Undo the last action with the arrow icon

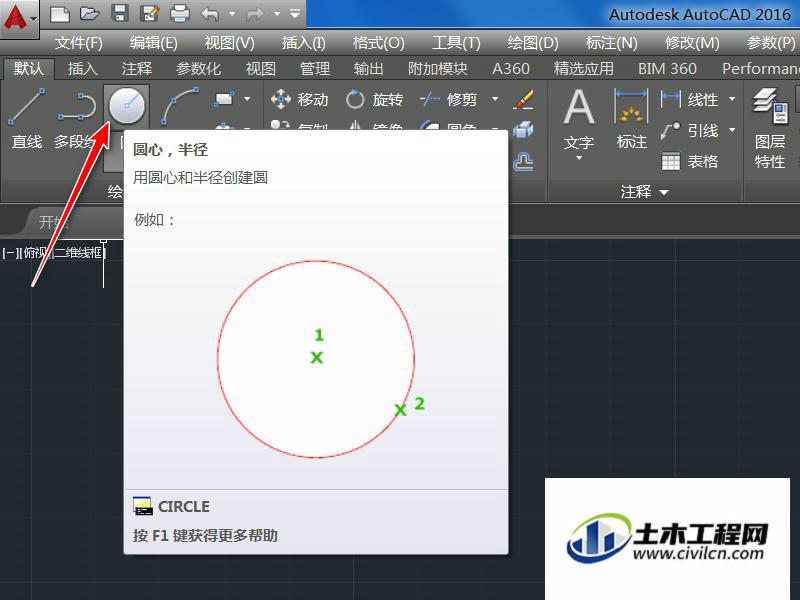pos(210,14)
